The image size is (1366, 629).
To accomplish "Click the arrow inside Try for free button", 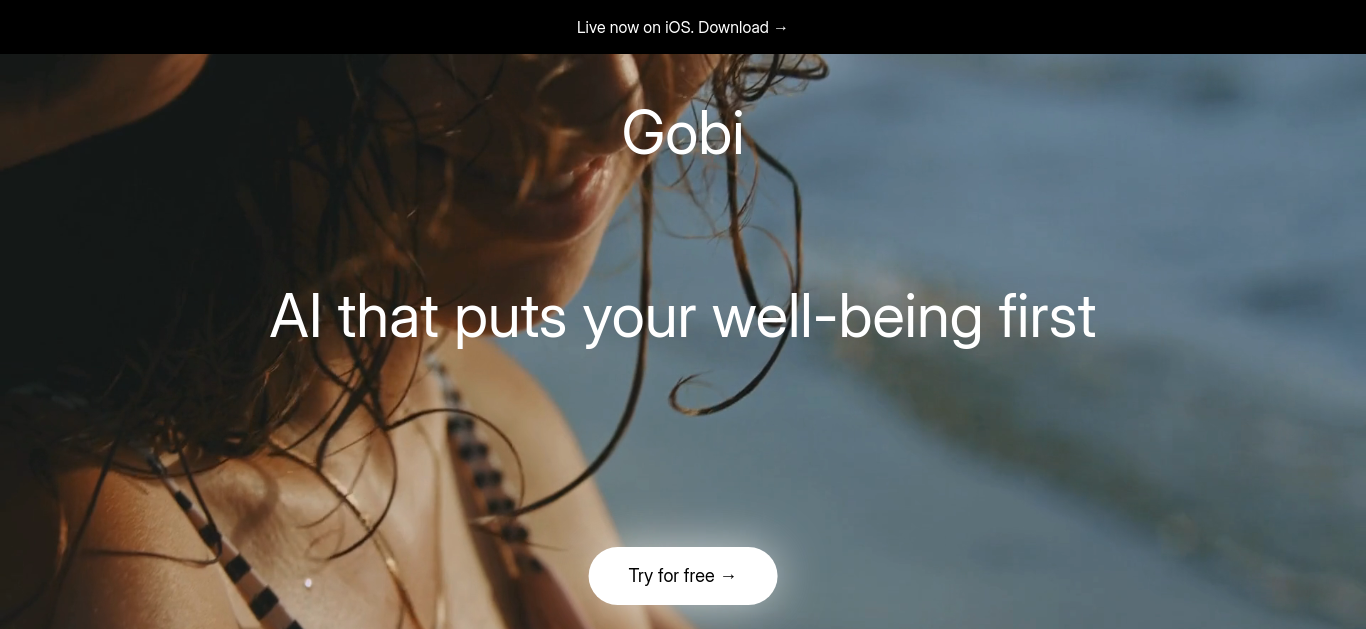I will 728,576.
